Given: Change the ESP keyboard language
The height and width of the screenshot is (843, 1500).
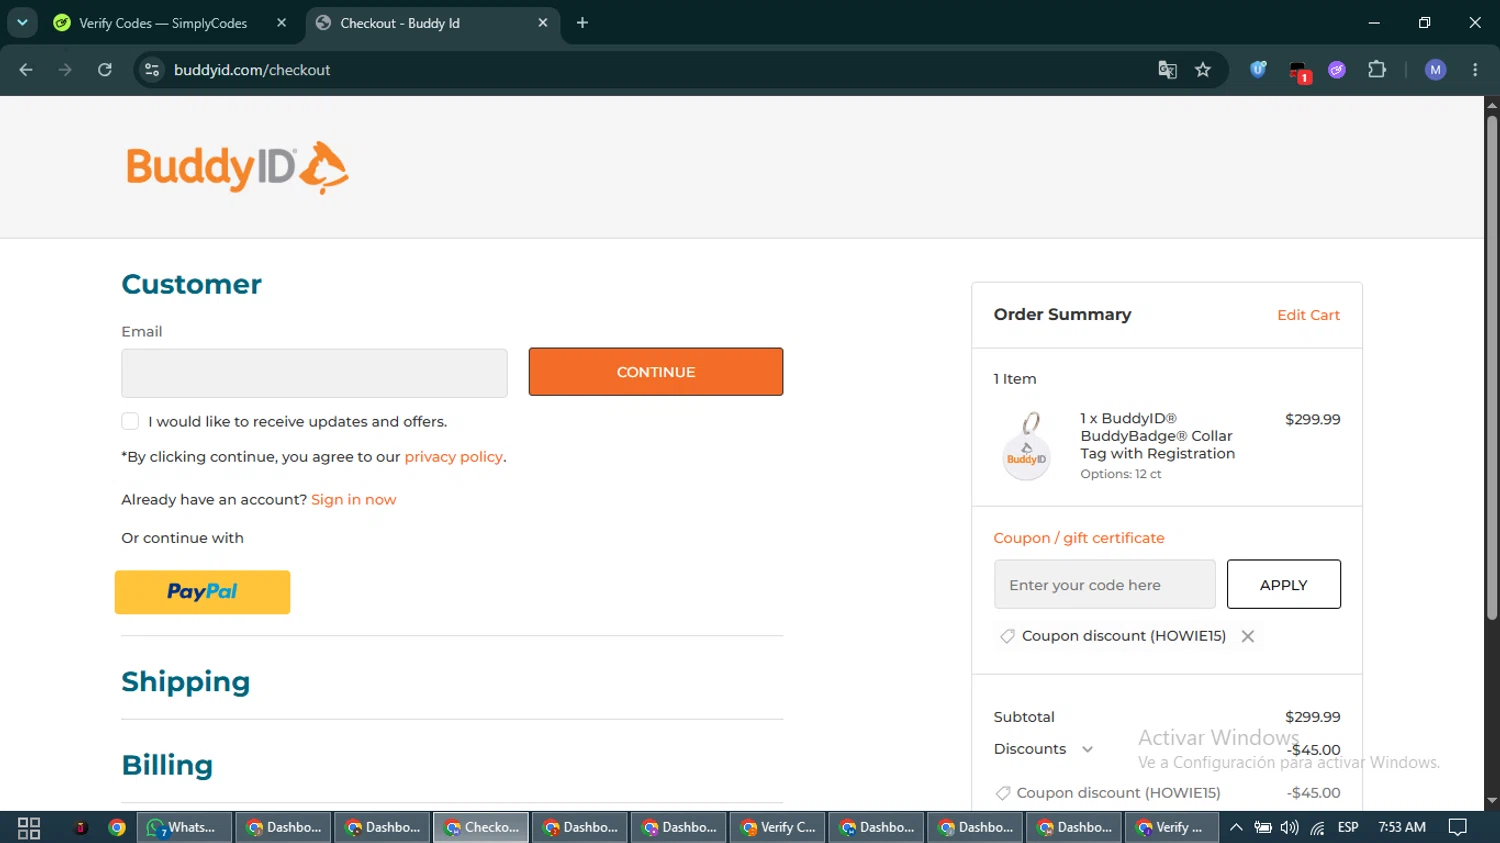Looking at the screenshot, I should pyautogui.click(x=1348, y=828).
